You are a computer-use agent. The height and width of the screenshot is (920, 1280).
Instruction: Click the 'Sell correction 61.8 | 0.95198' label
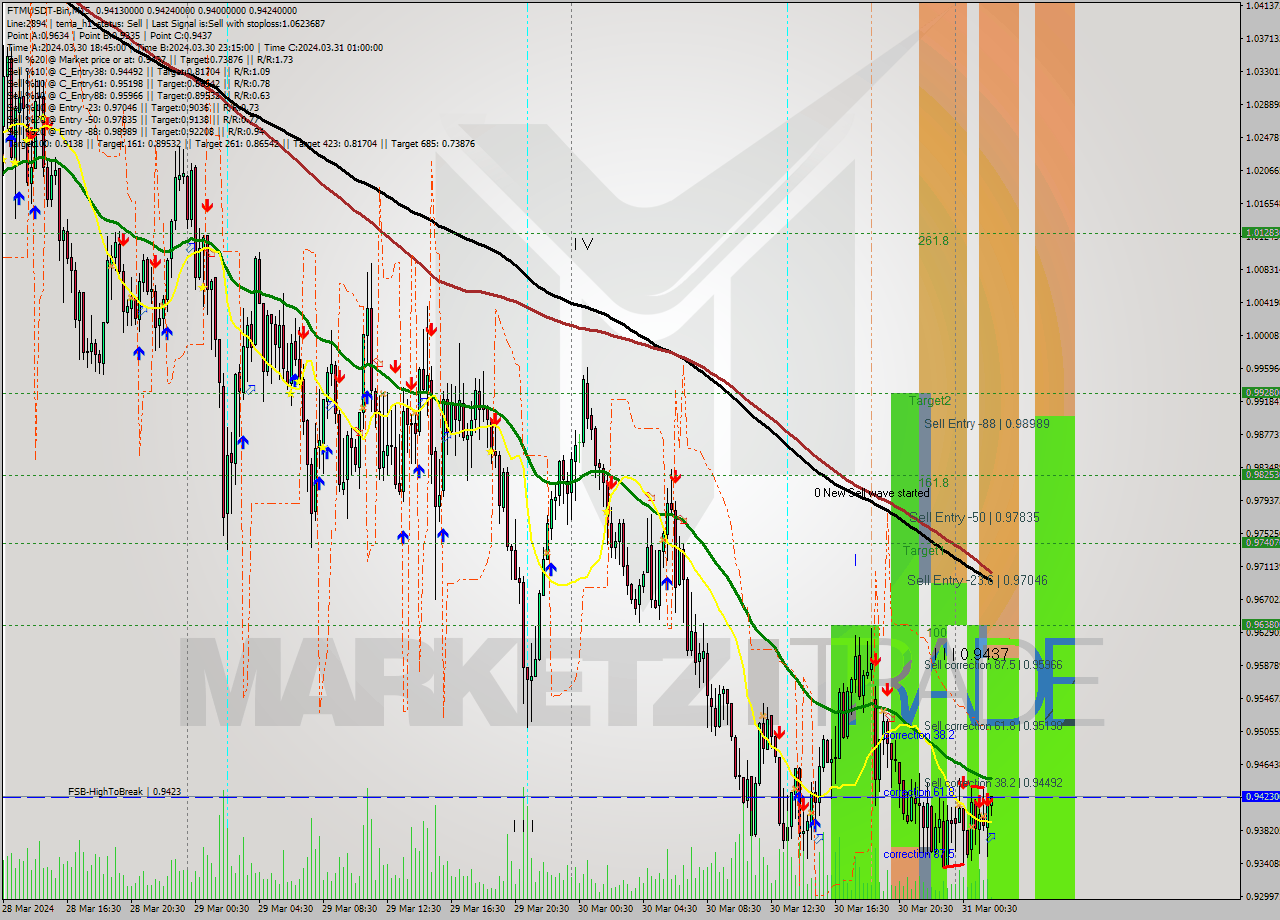(993, 726)
